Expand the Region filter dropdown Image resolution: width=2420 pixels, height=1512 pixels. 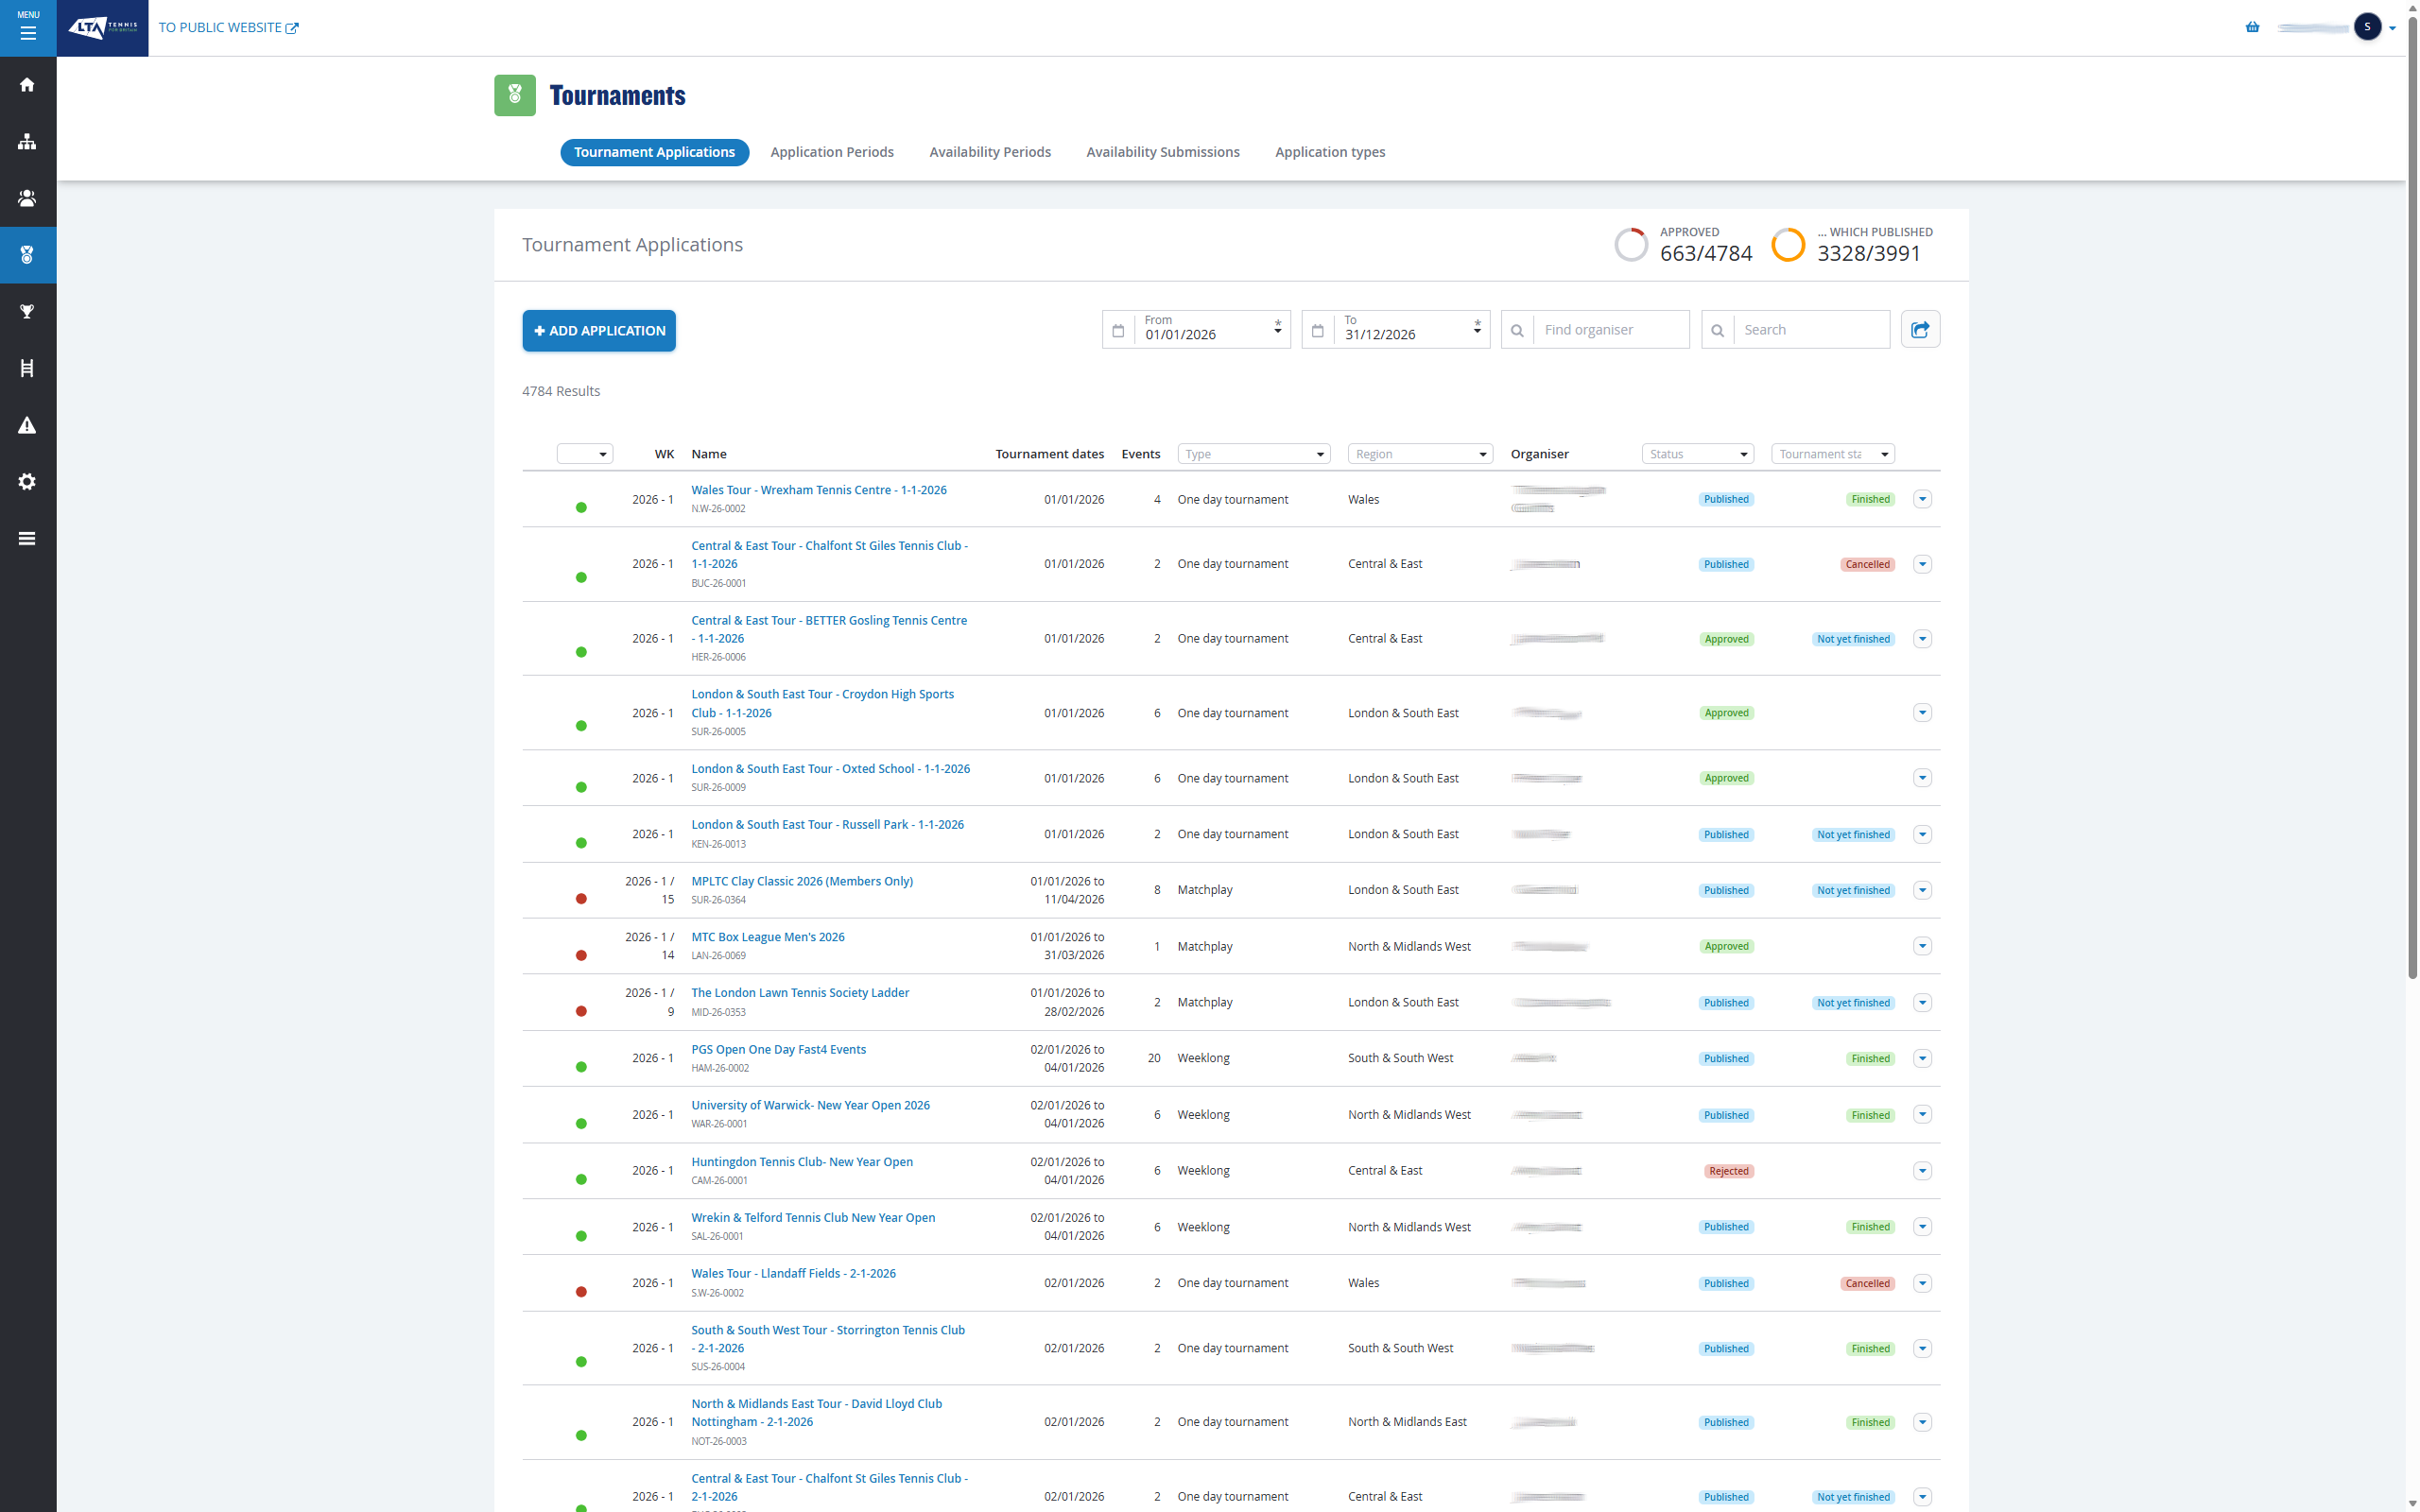coord(1420,454)
